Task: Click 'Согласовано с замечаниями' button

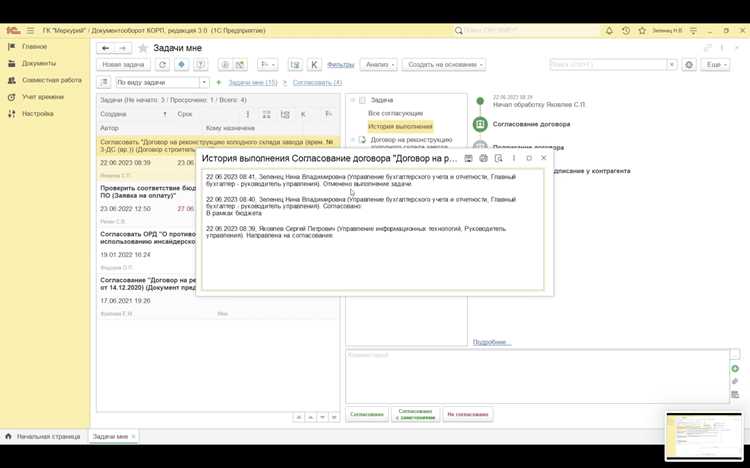Action: pyautogui.click(x=416, y=414)
